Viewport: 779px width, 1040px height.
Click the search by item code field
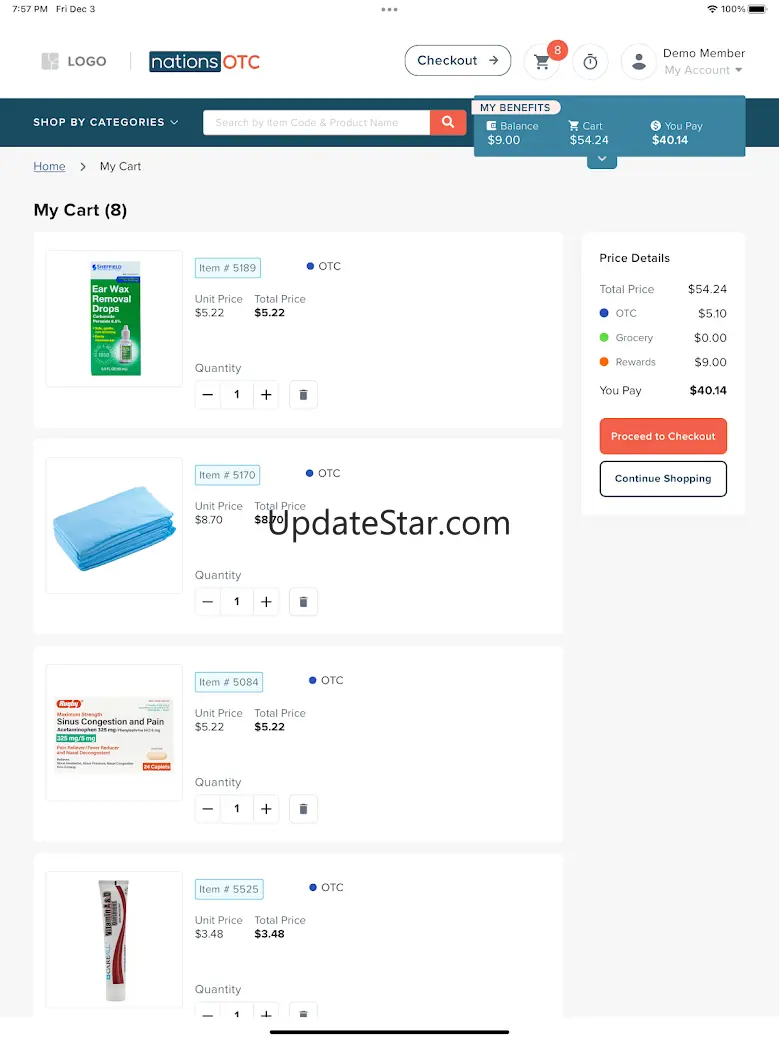point(317,122)
